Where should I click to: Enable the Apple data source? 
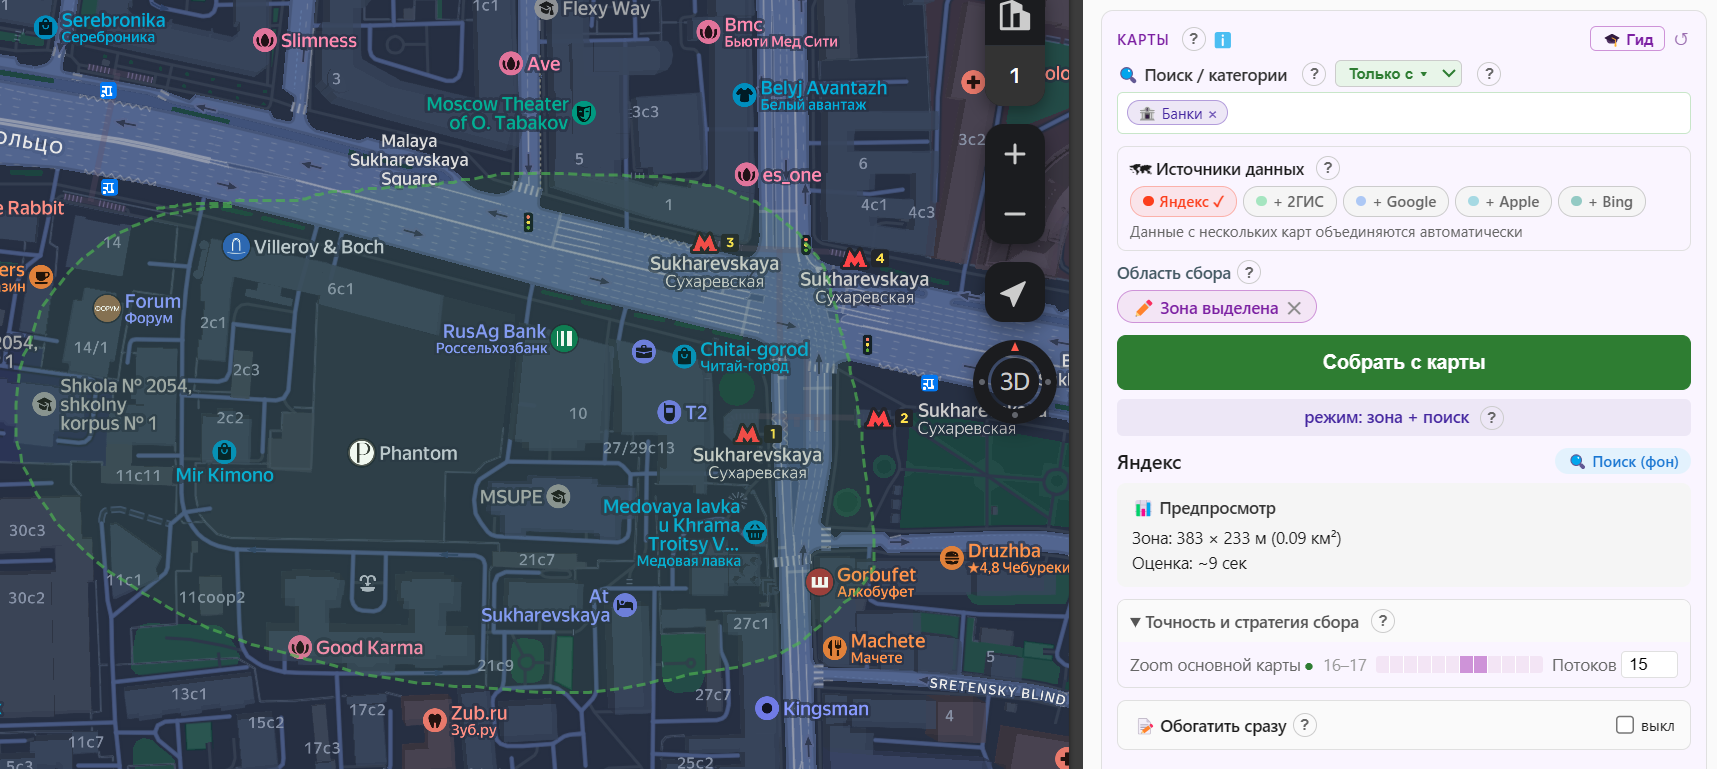coord(1503,202)
